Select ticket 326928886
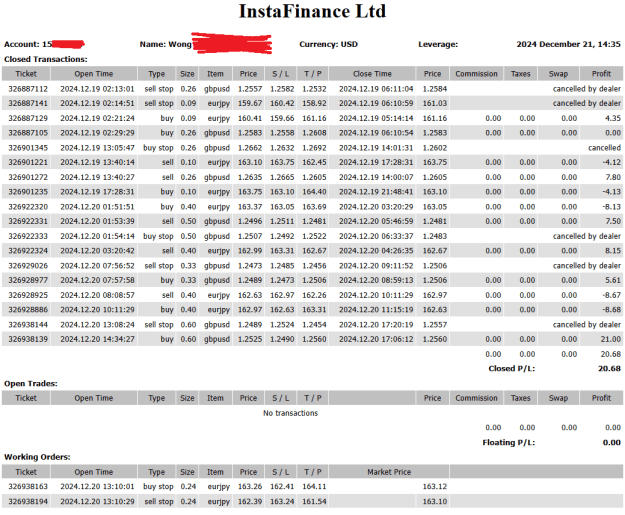 click(x=28, y=310)
